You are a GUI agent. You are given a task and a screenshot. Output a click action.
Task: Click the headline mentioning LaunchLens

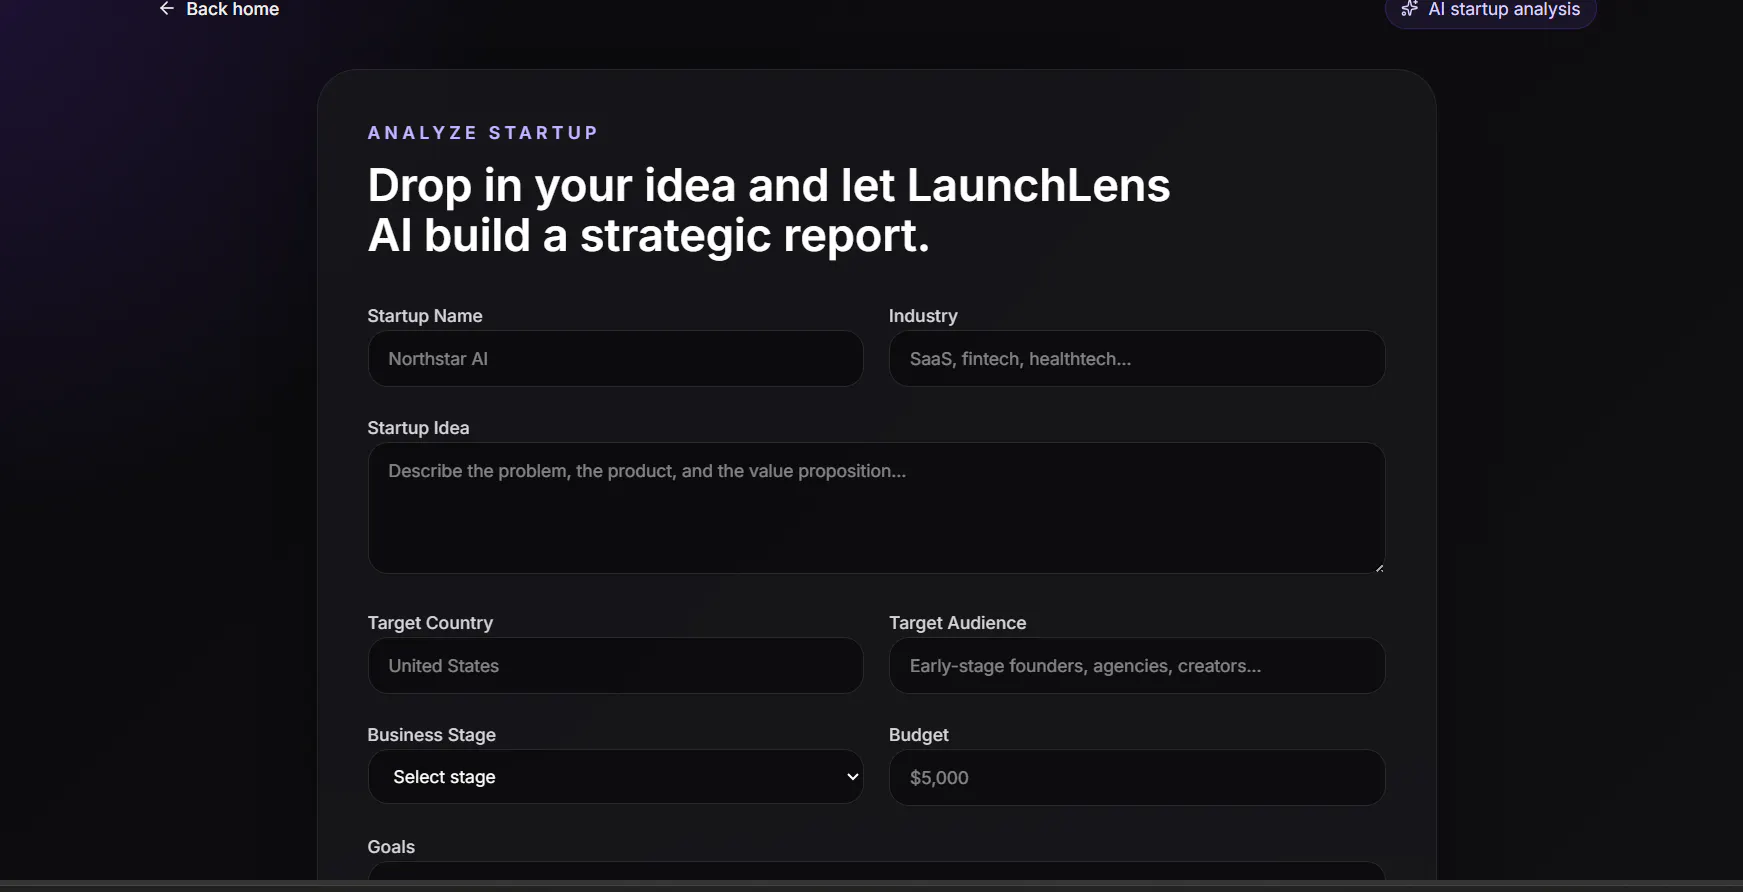[768, 210]
